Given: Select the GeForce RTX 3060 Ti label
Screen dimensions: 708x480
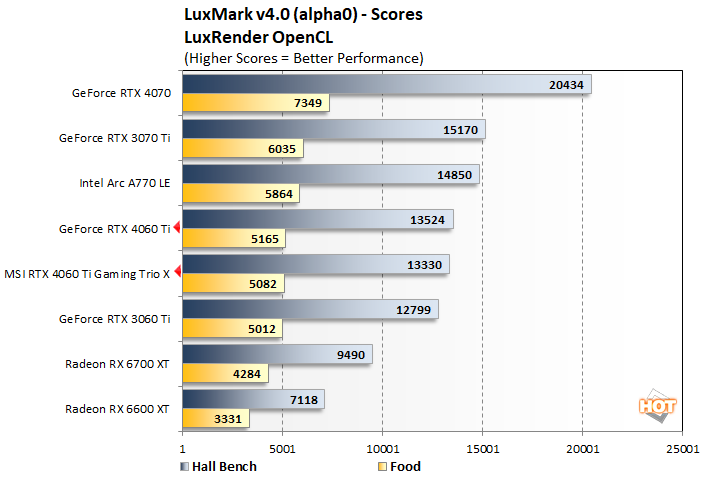Looking at the screenshot, I should click(x=115, y=319).
